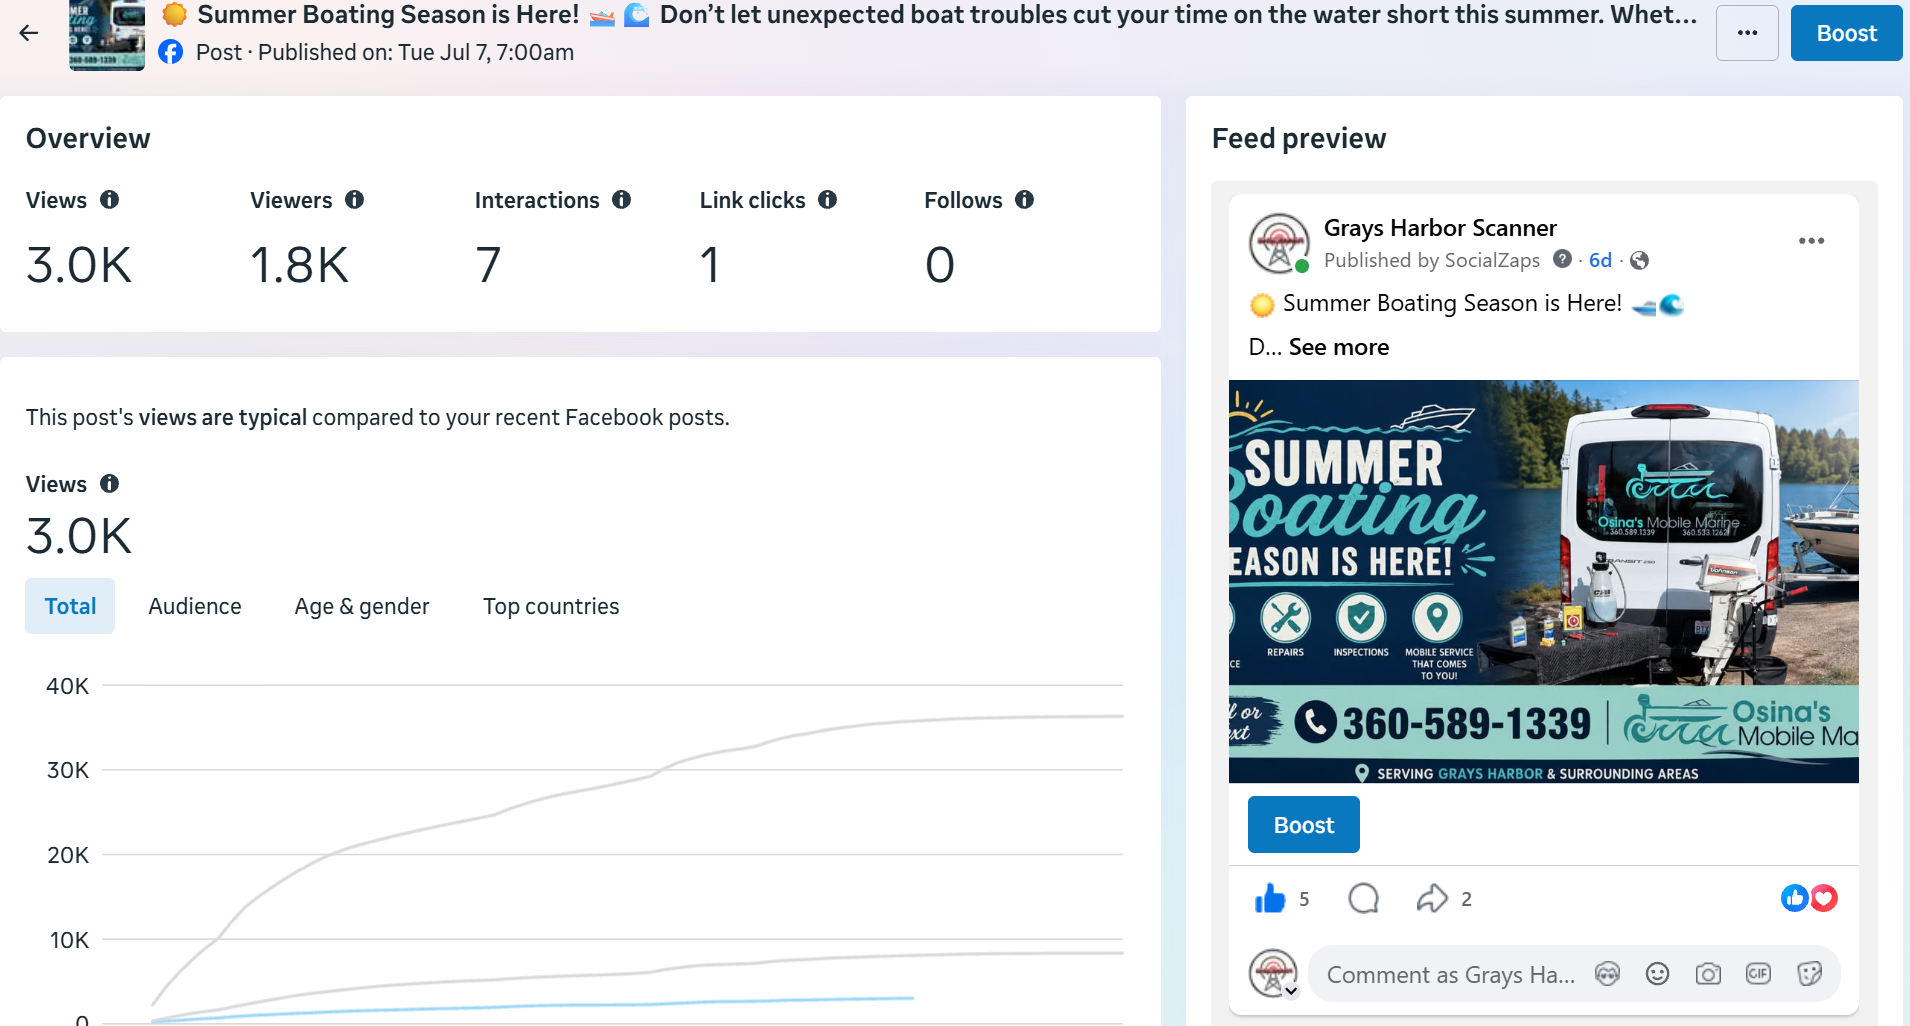Select the Total tab
The width and height of the screenshot is (1910, 1026).
pyautogui.click(x=70, y=606)
